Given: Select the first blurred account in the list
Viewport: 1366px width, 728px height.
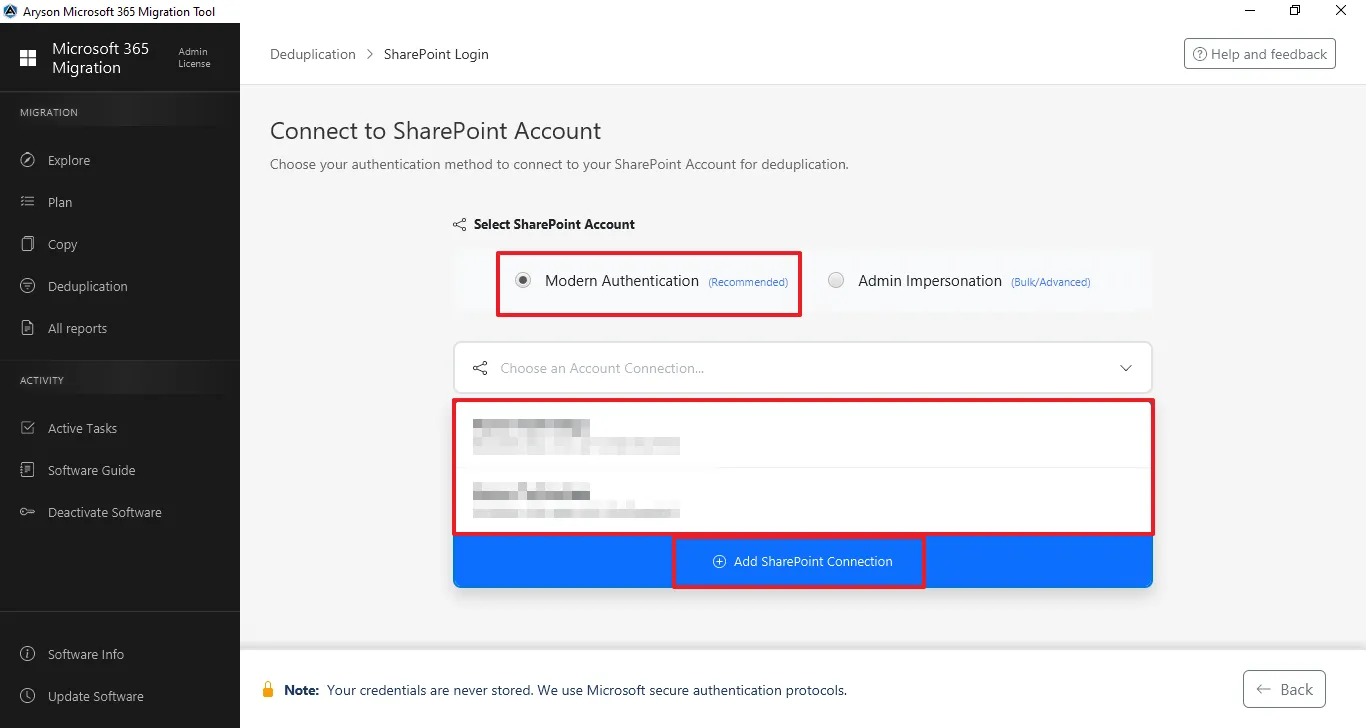Looking at the screenshot, I should pos(802,435).
